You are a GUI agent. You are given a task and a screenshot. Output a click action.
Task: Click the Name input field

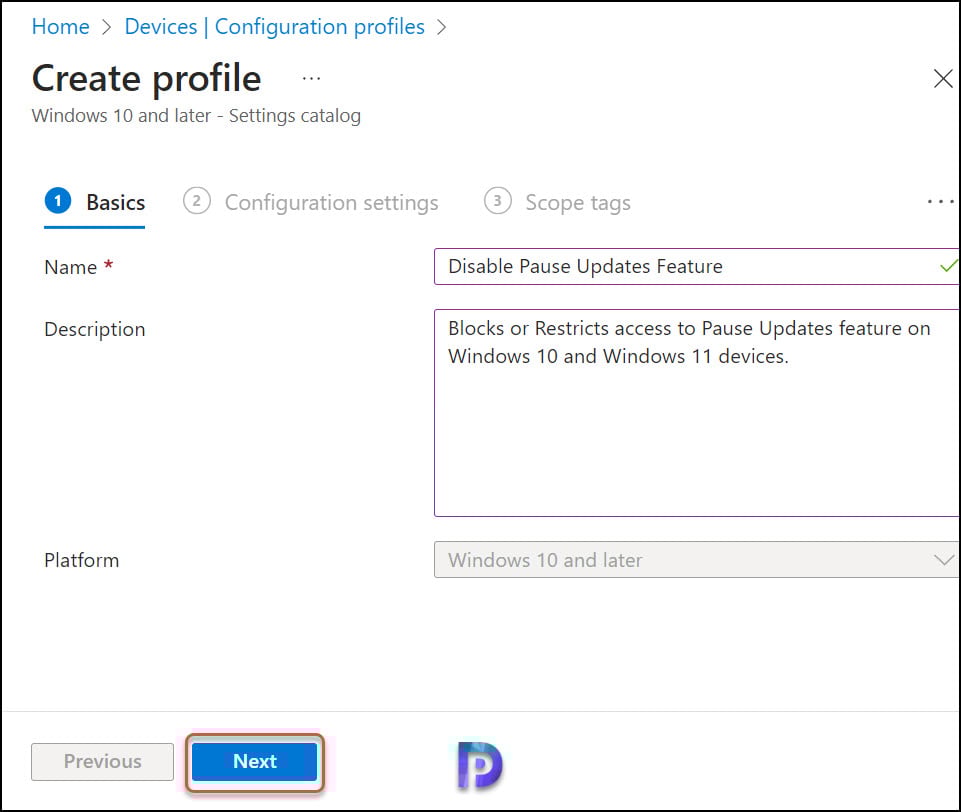(x=696, y=267)
